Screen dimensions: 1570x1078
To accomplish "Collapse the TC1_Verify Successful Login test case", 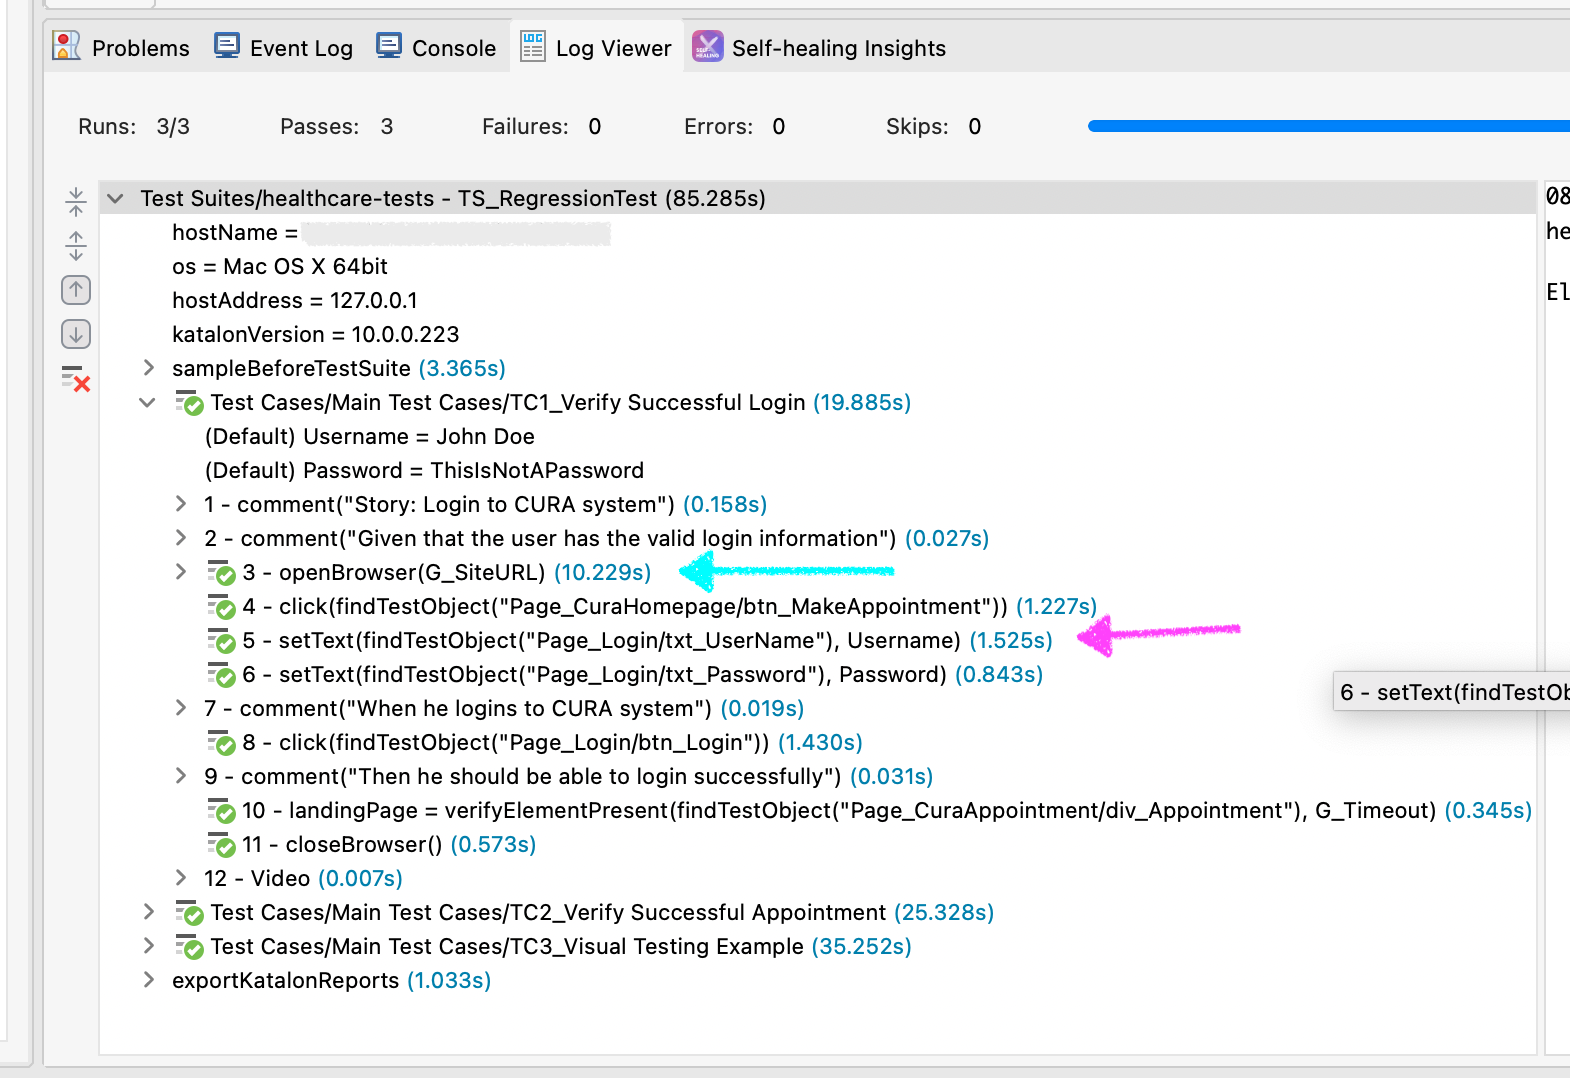I will tap(148, 403).
